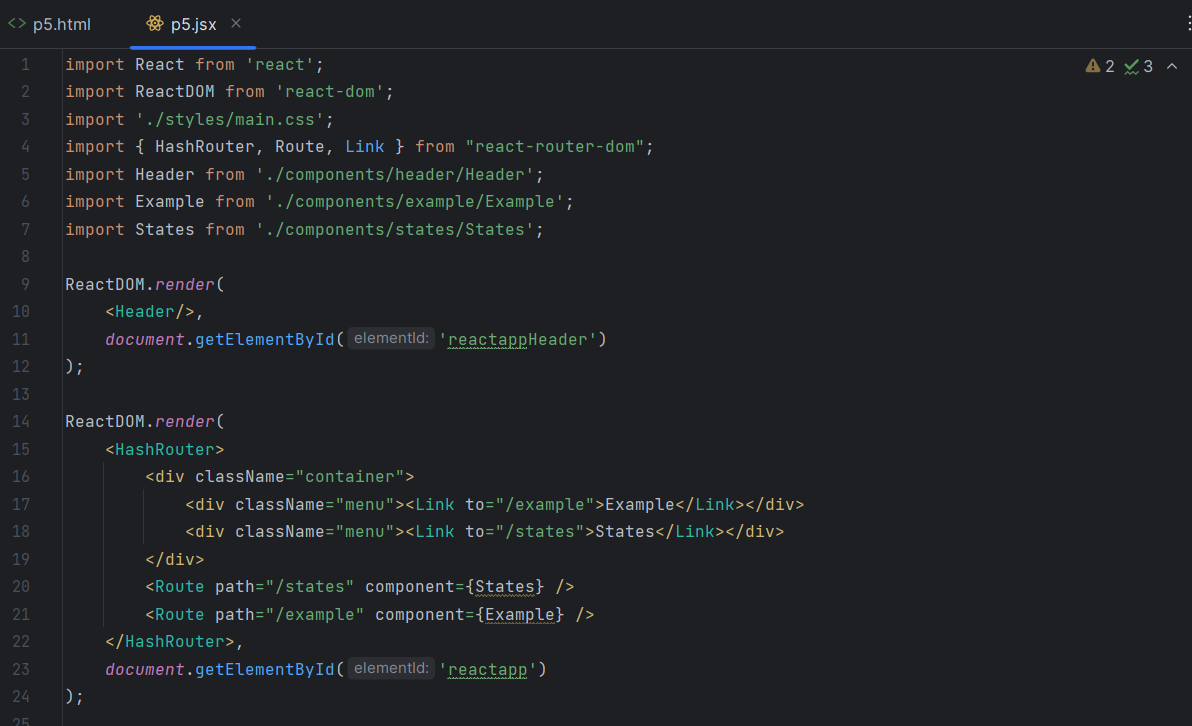
Task: Click 'react-dom' string on line 2
Action: 330,92
